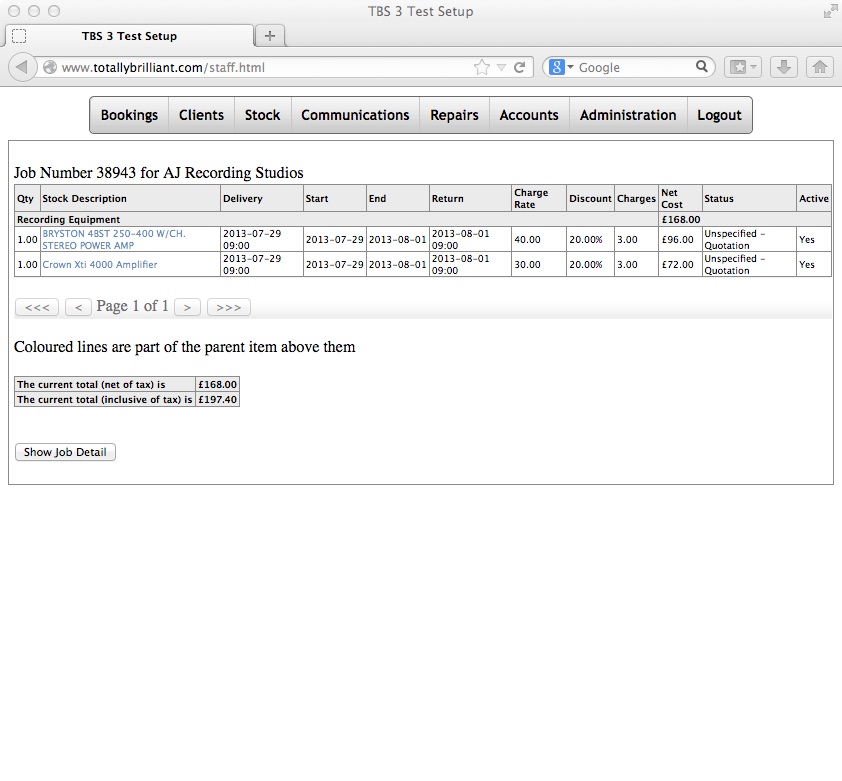Screen dimensions: 842x781
Task: Open the Communications menu
Action: click(355, 115)
